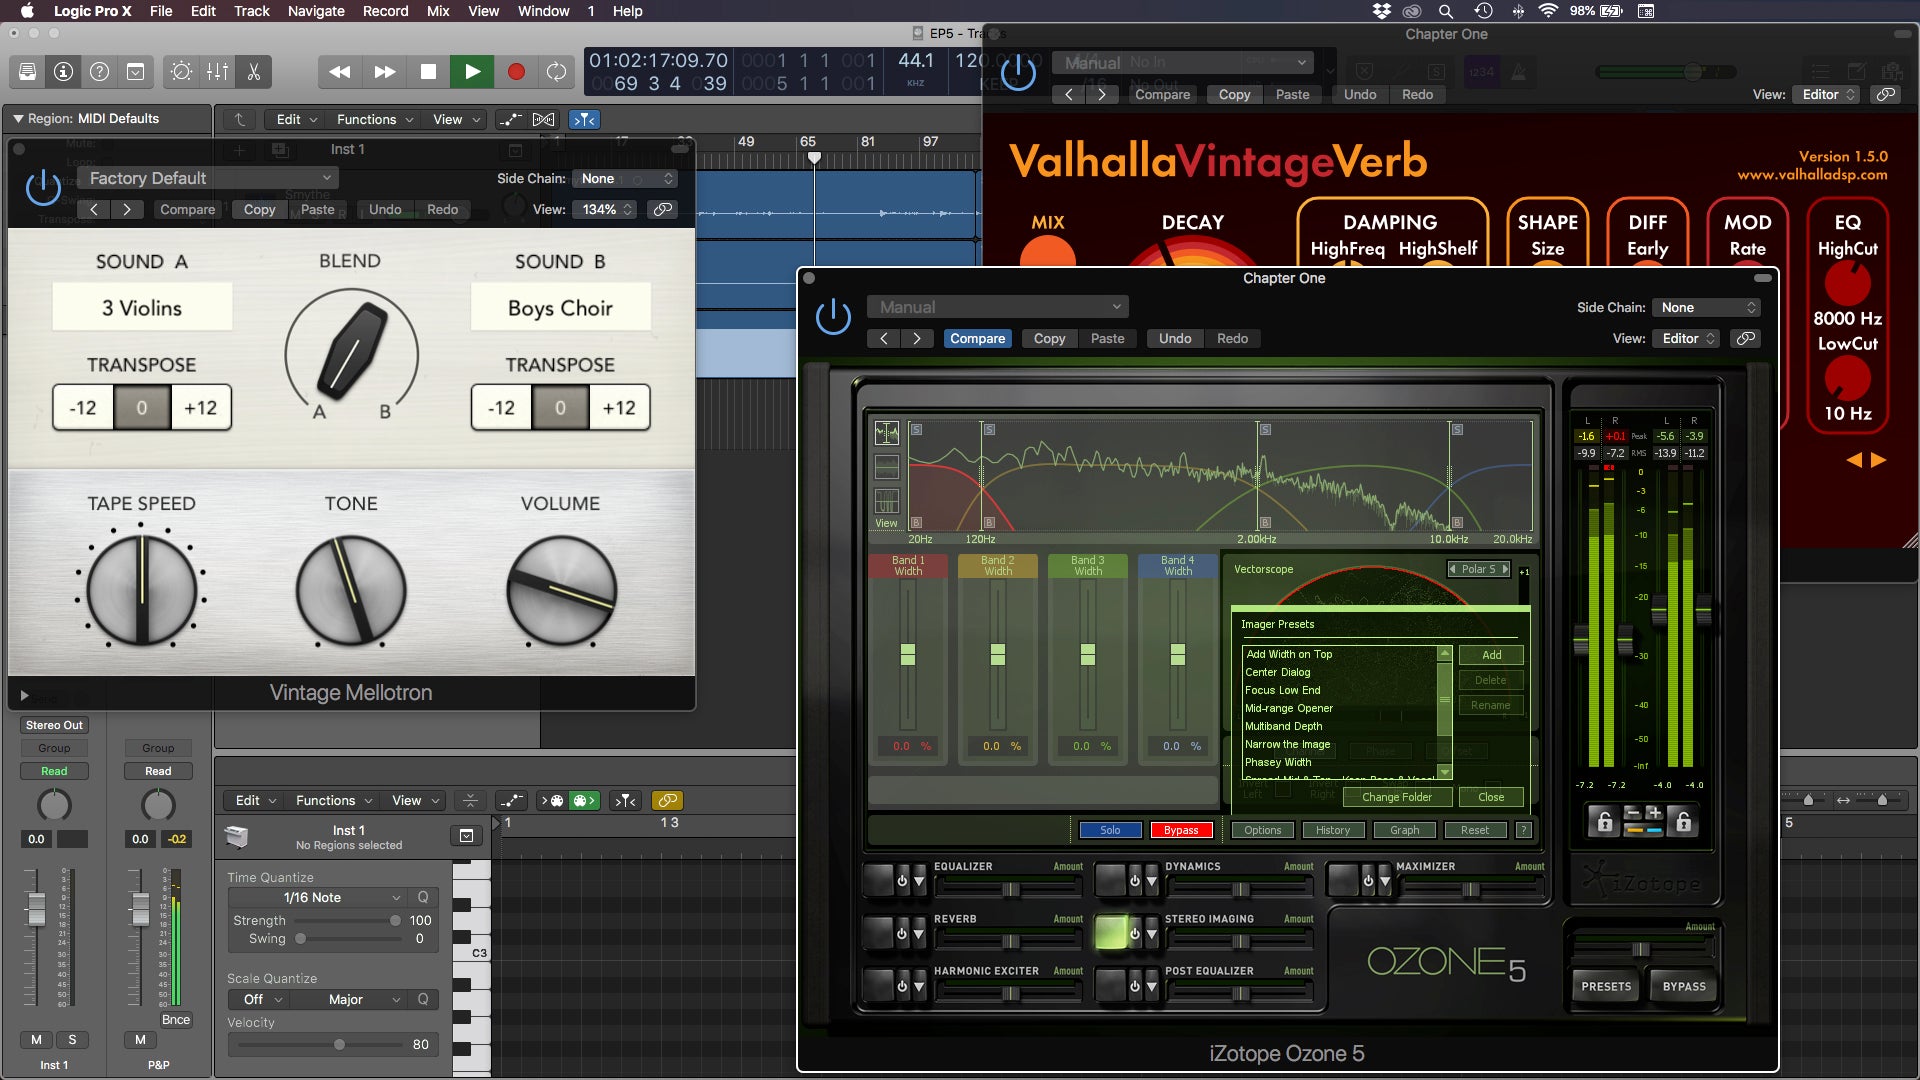Image resolution: width=1920 pixels, height=1080 pixels.
Task: Click the Record button in transport
Action: pos(516,71)
